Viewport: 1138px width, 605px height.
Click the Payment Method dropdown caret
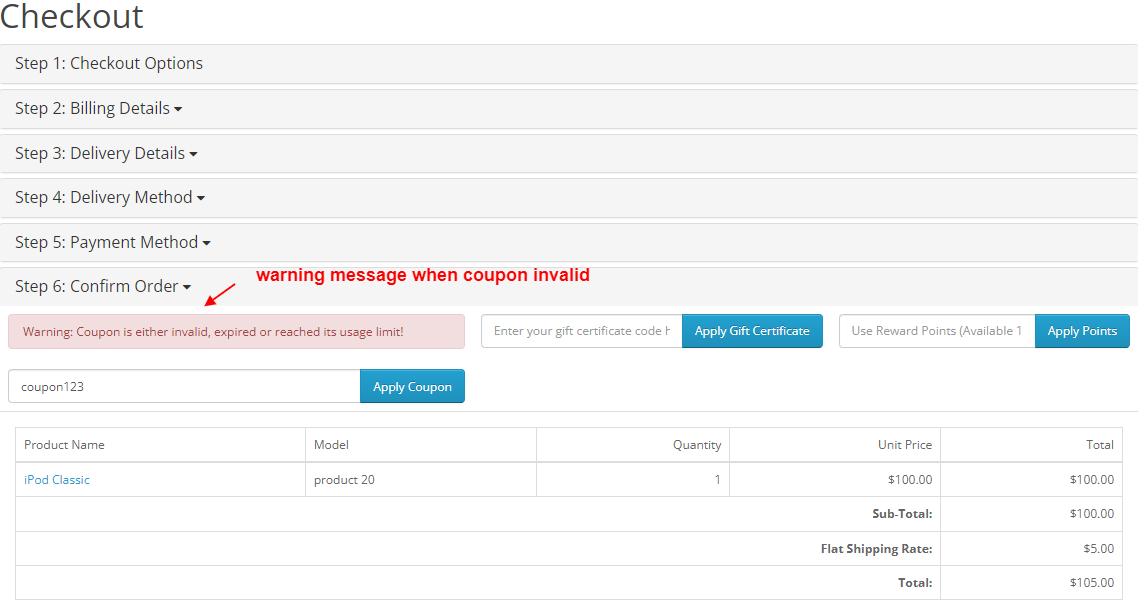(205, 243)
